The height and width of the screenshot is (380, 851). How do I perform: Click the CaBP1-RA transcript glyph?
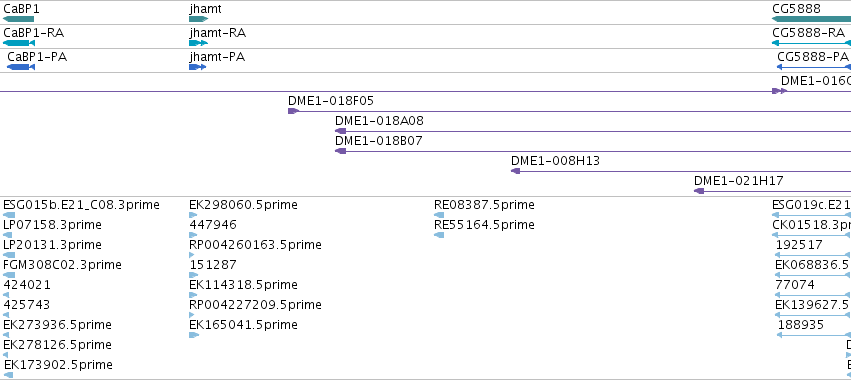click(x=19, y=43)
